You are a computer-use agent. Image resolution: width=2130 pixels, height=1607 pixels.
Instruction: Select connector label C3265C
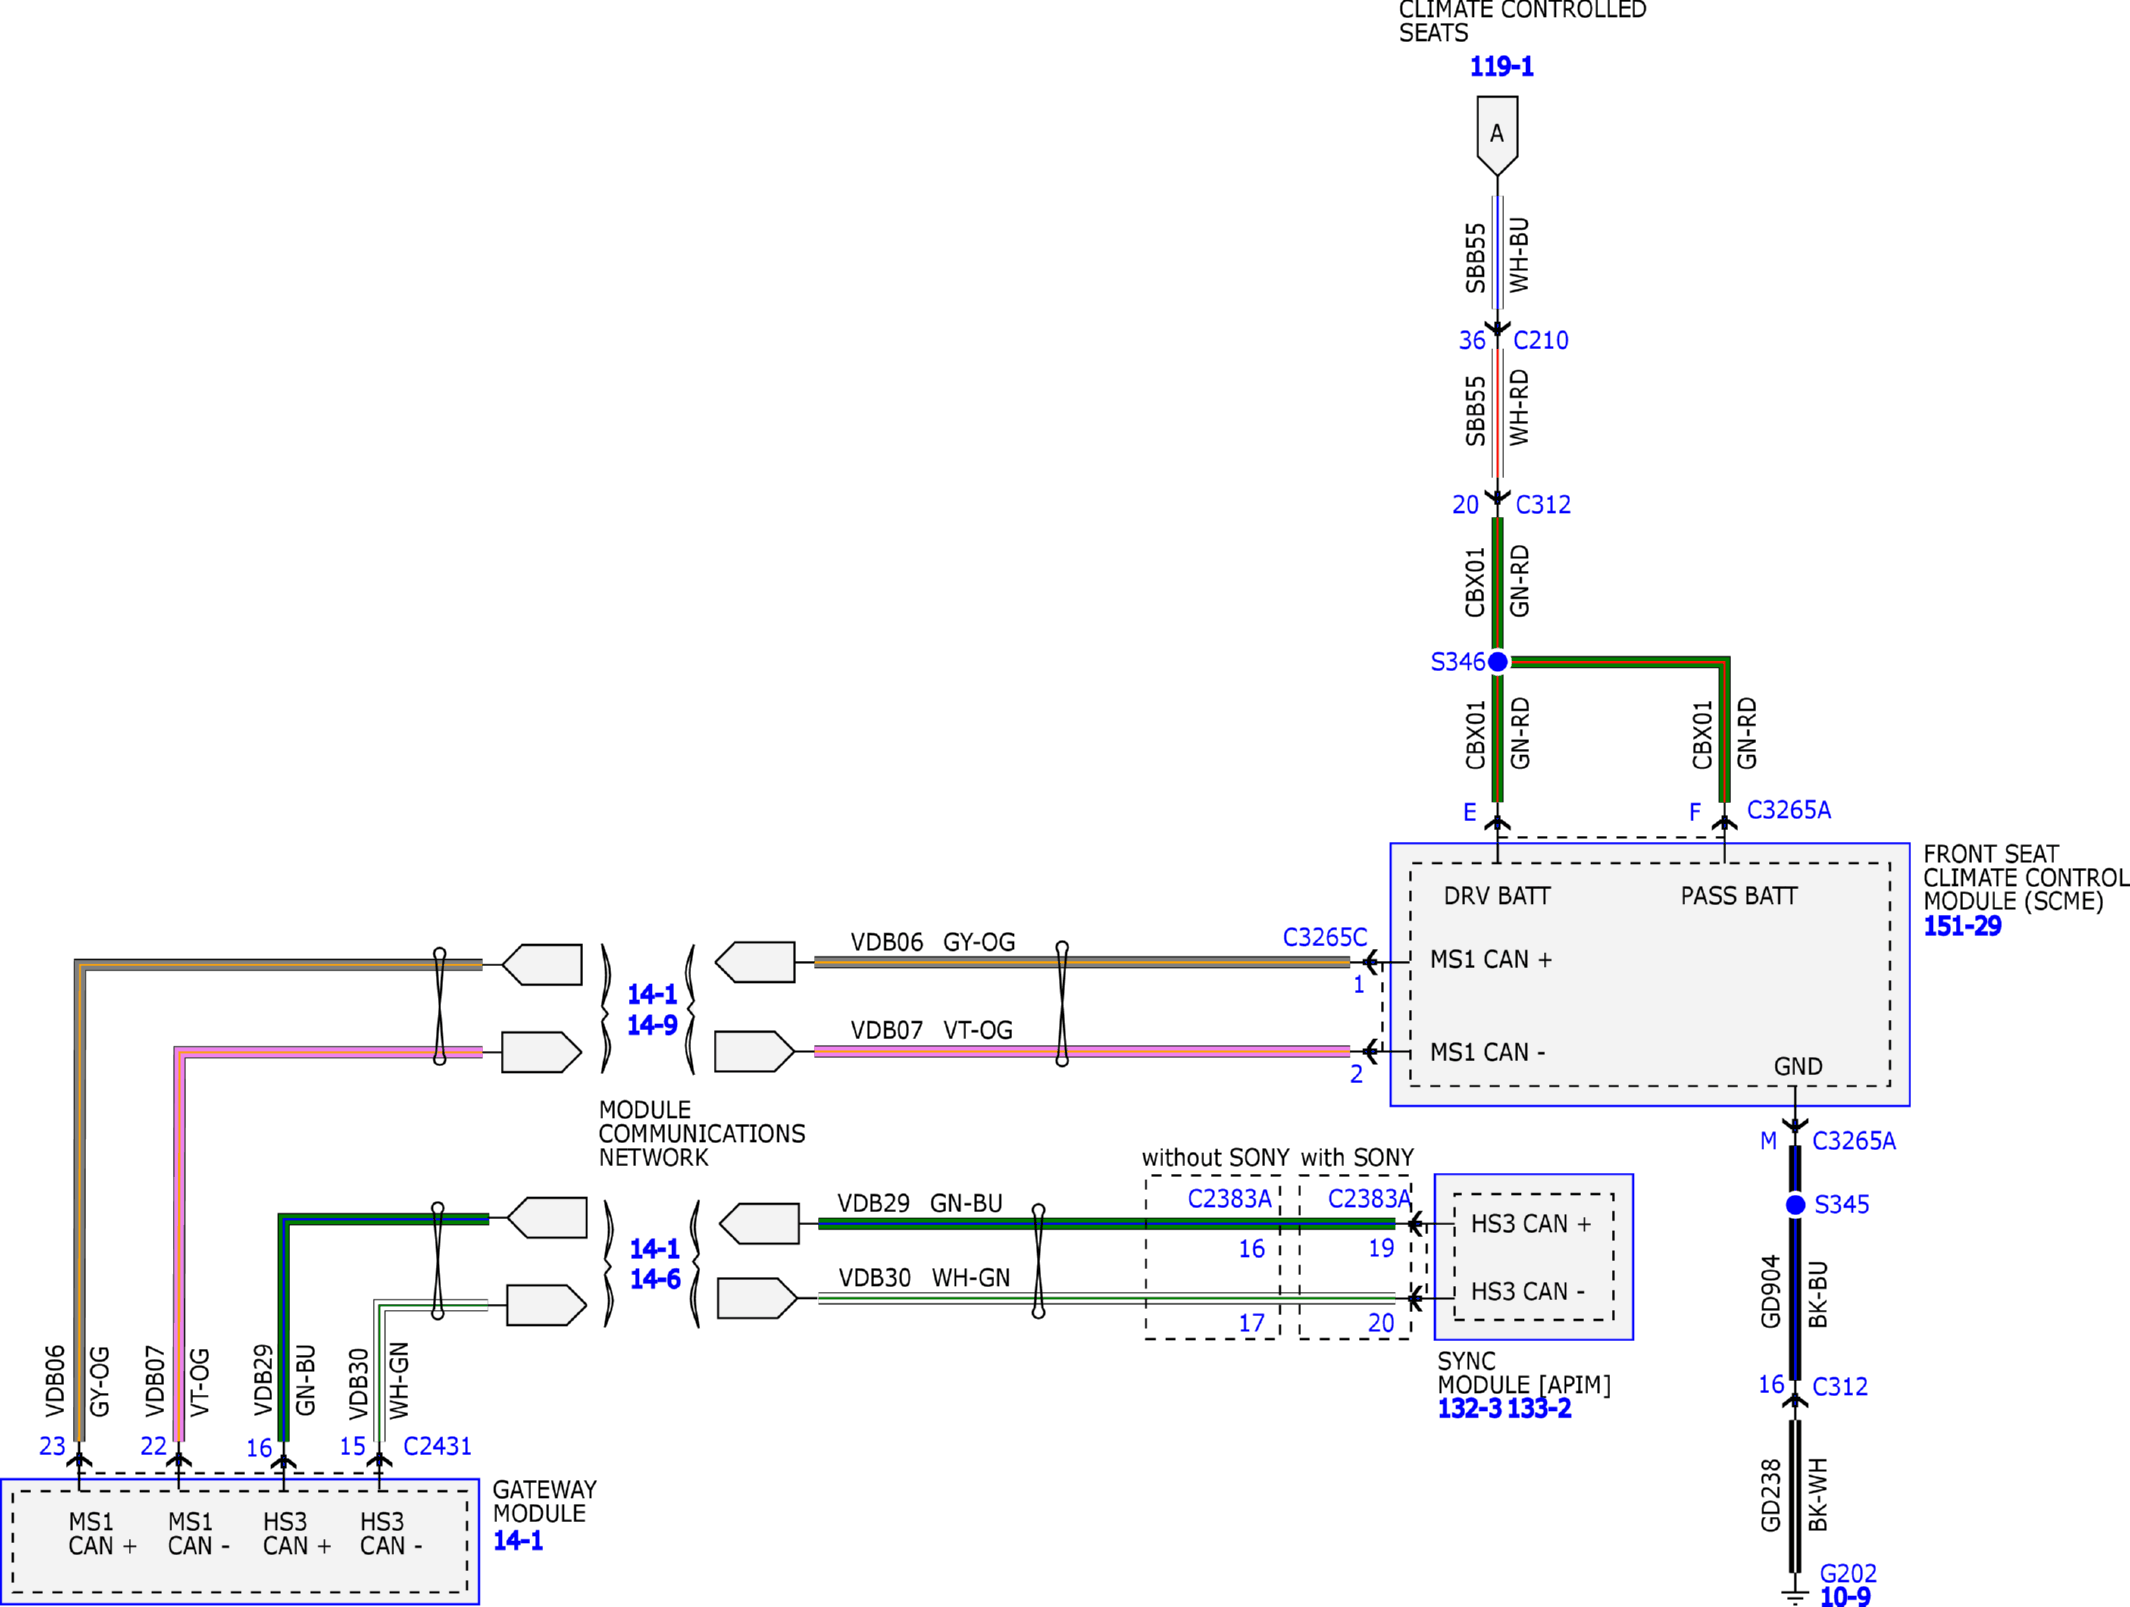tap(1325, 938)
